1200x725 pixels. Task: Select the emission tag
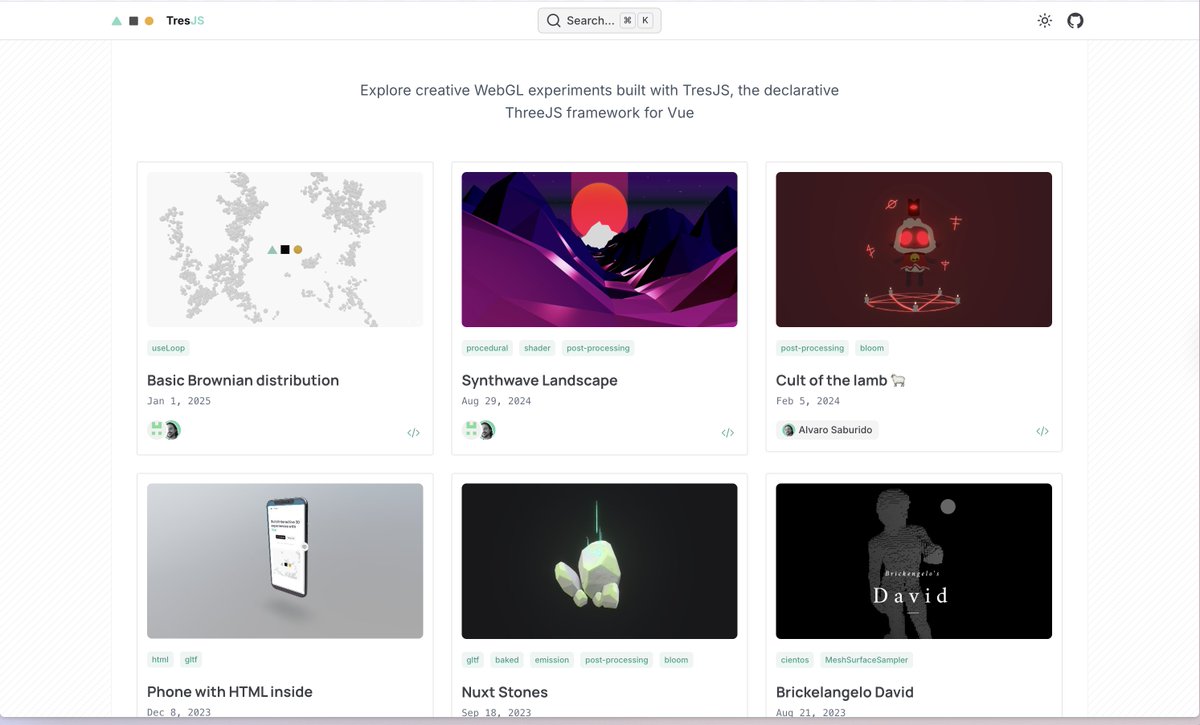[552, 660]
